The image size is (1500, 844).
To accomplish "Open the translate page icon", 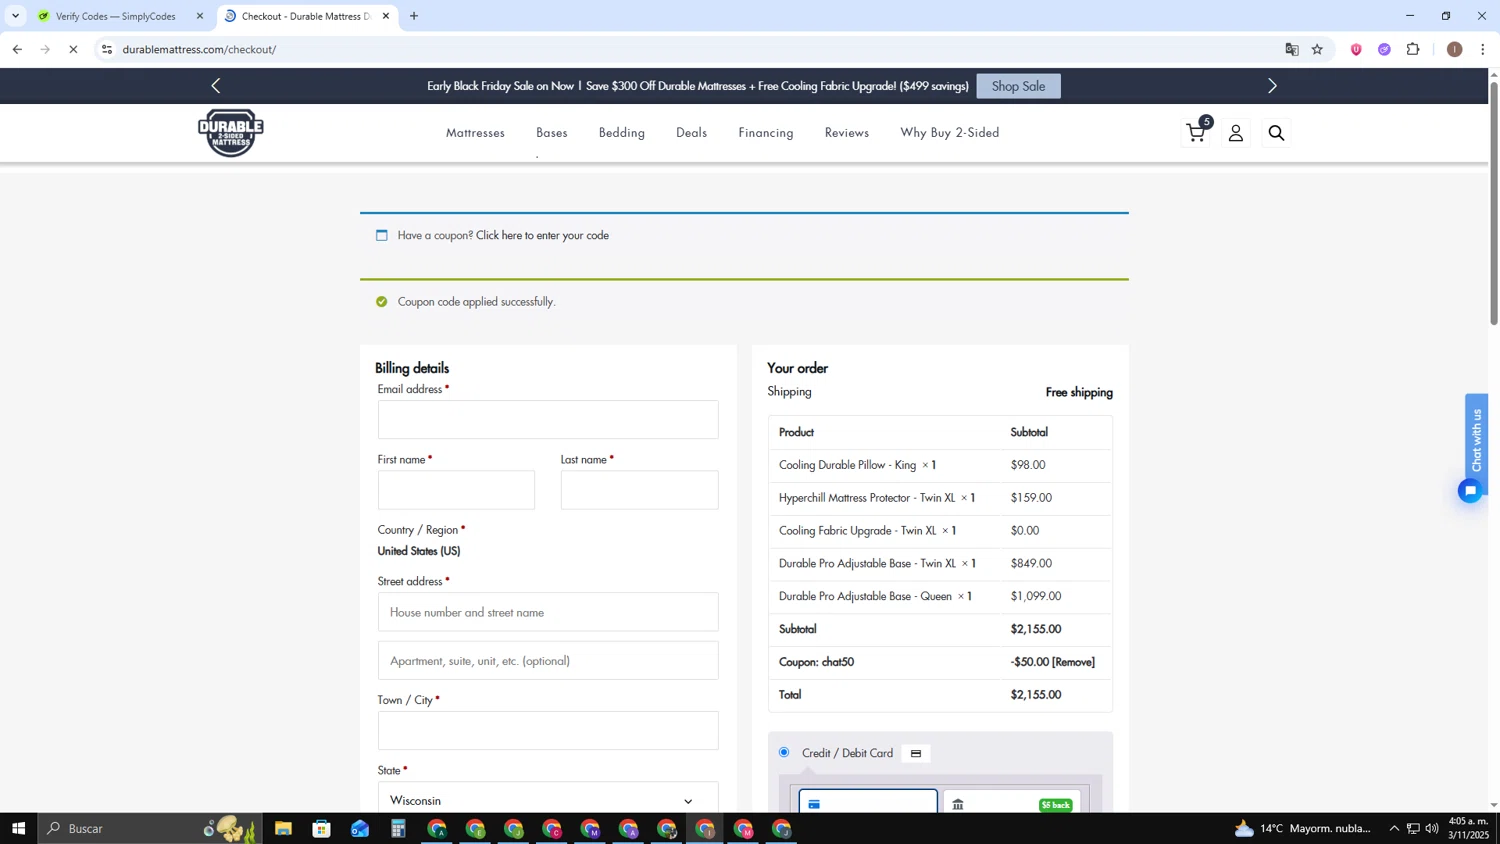I will tap(1292, 49).
